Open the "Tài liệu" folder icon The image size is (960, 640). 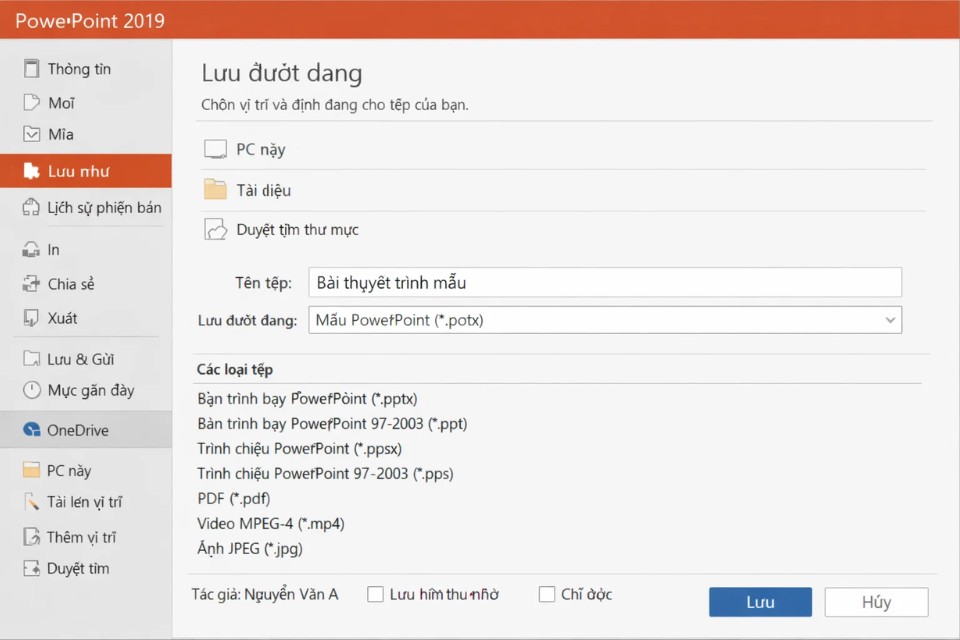tap(215, 189)
